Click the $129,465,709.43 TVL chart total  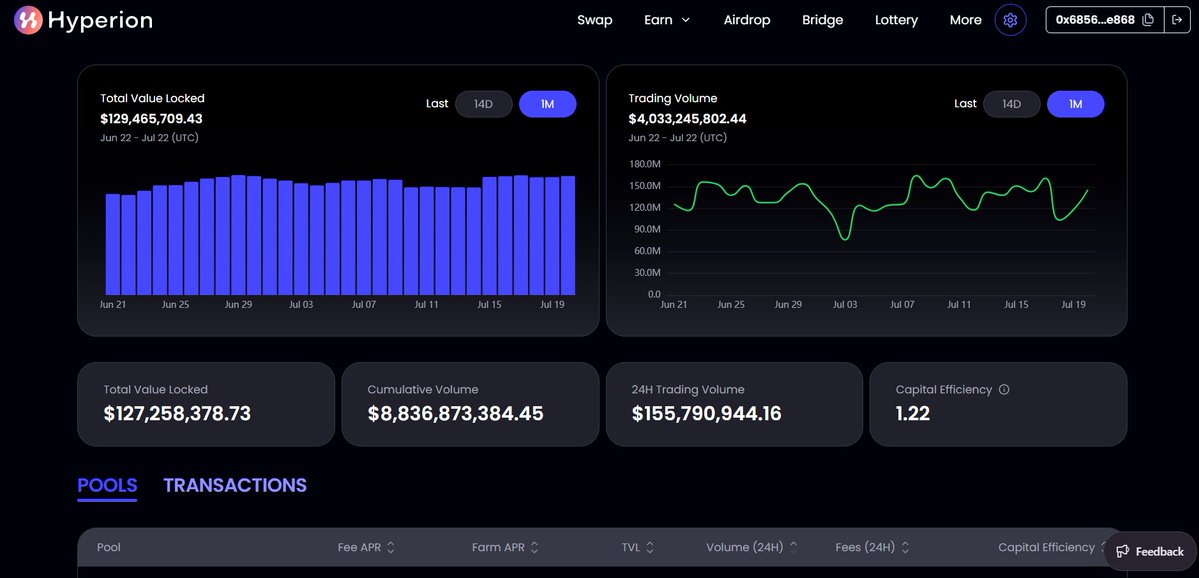pyautogui.click(x=151, y=119)
